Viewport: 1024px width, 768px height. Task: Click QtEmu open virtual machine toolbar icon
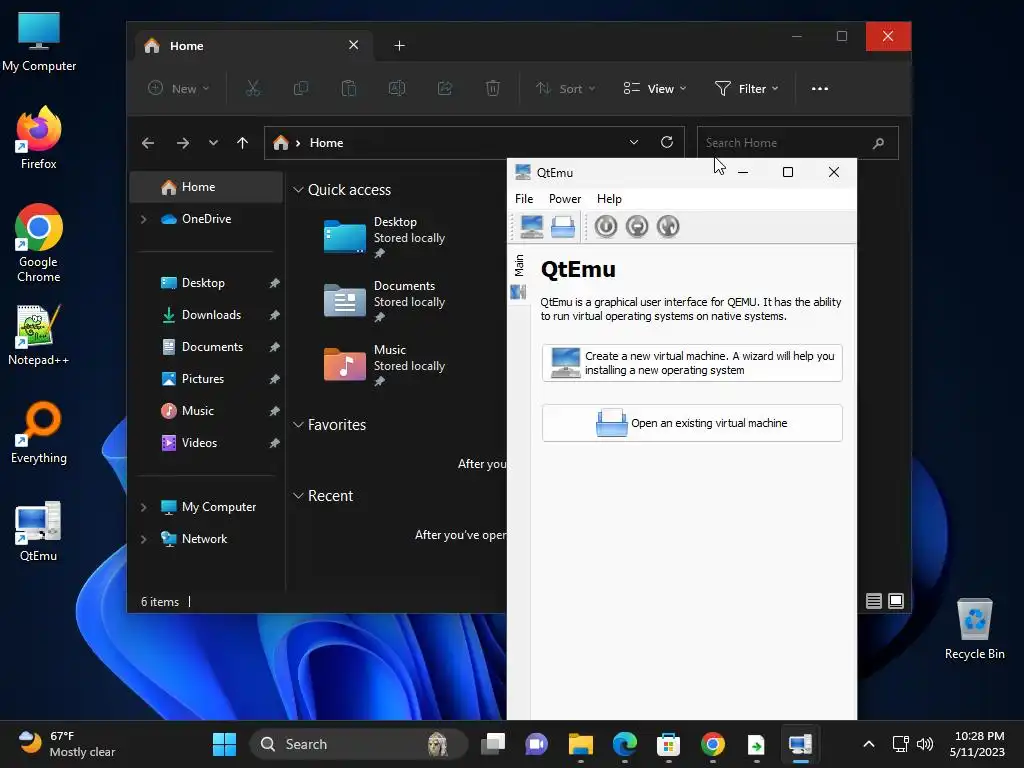click(563, 227)
